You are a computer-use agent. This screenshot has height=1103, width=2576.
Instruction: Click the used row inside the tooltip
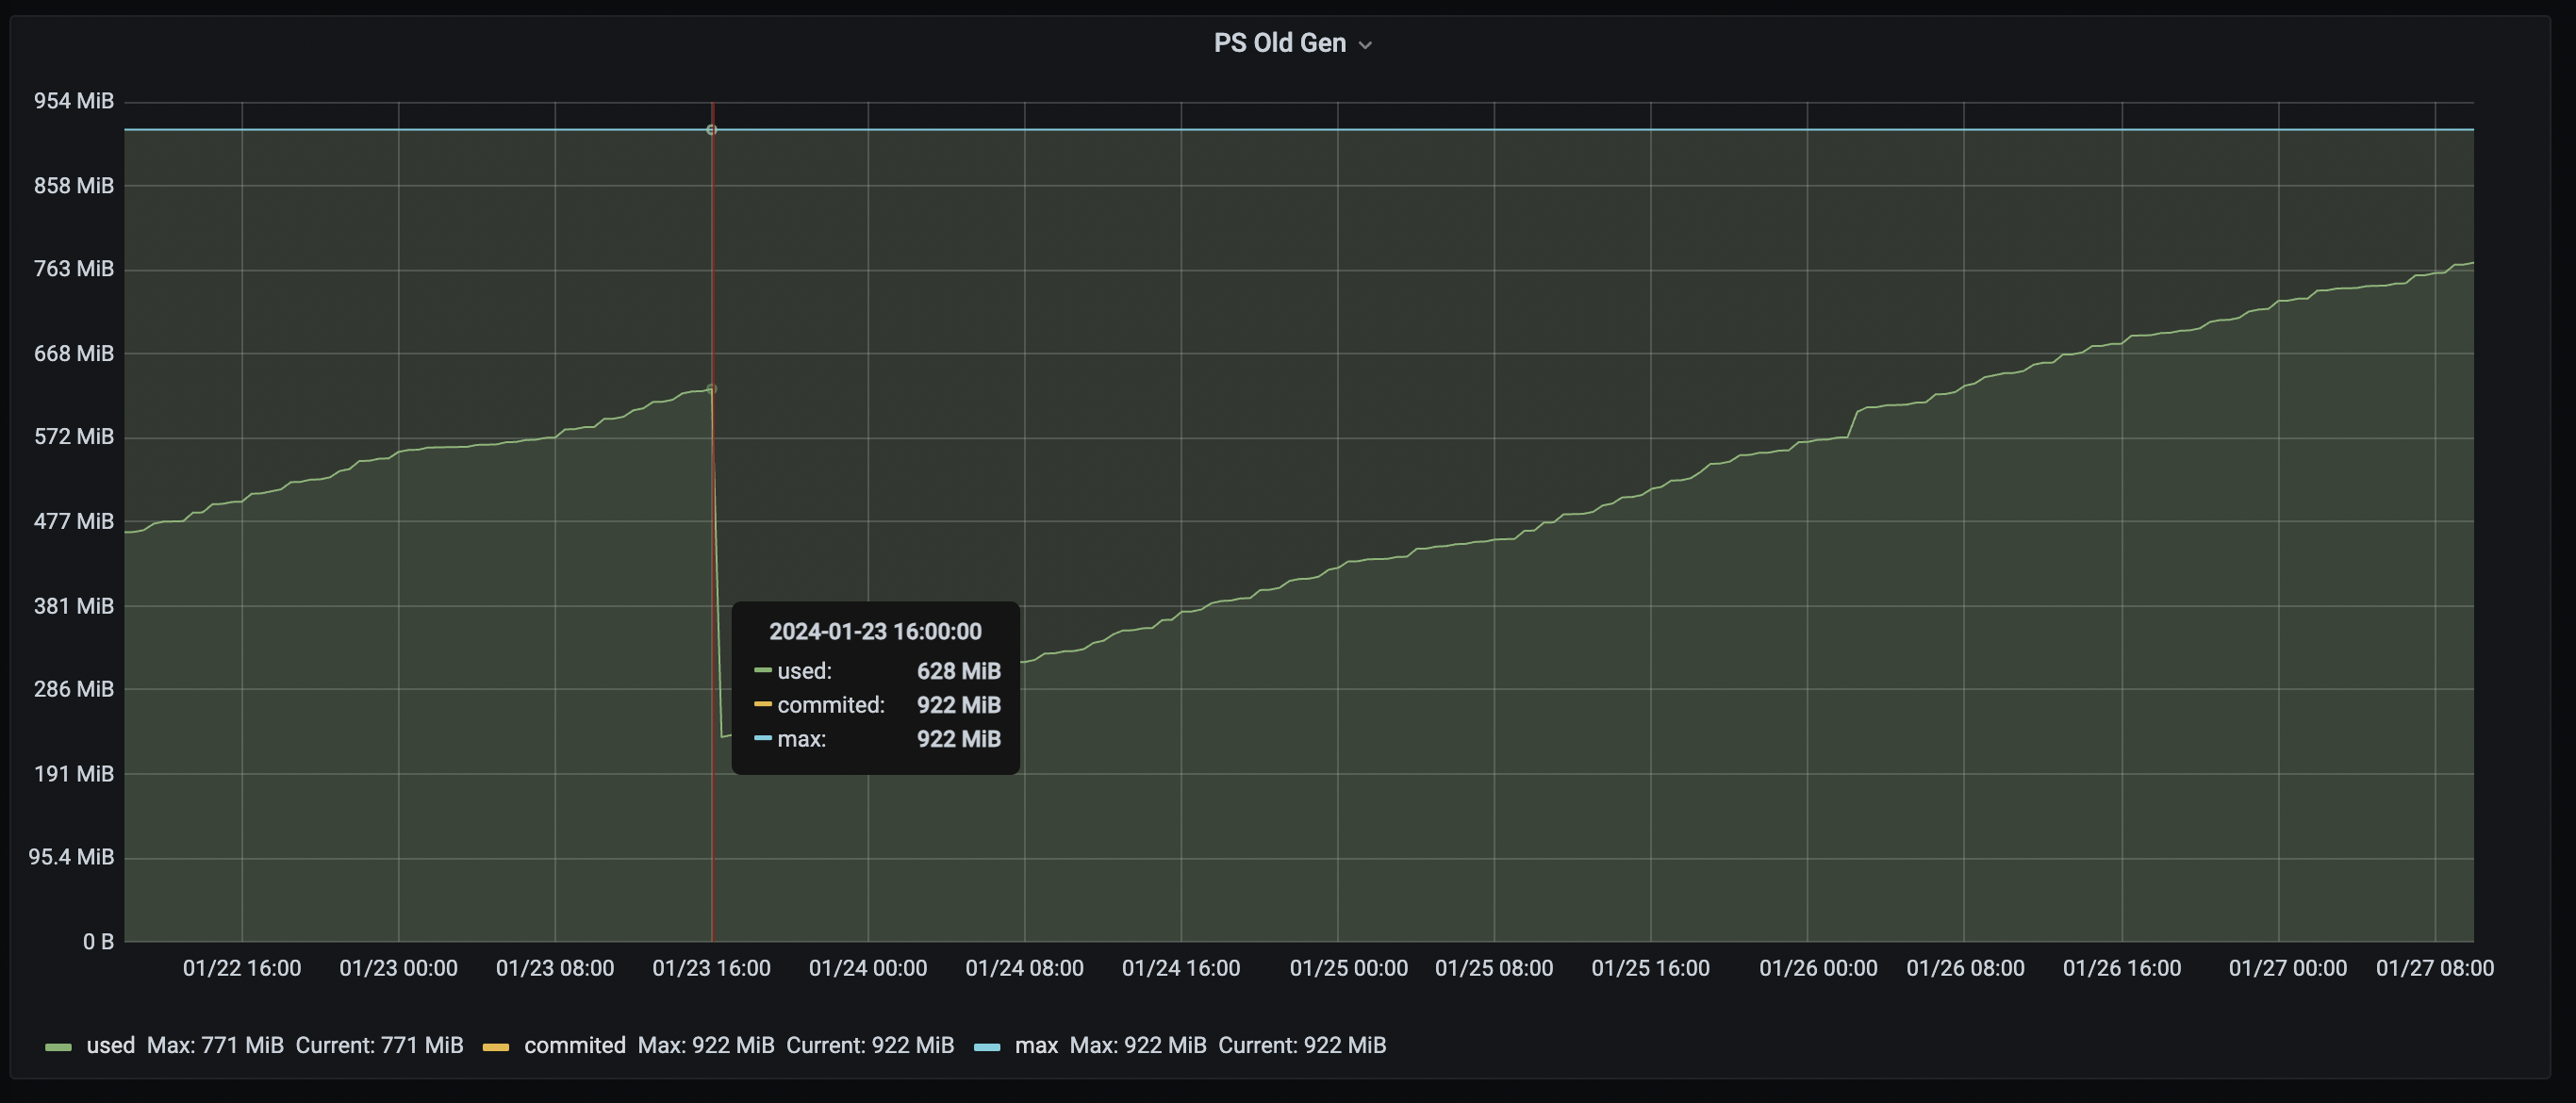pyautogui.click(x=876, y=671)
